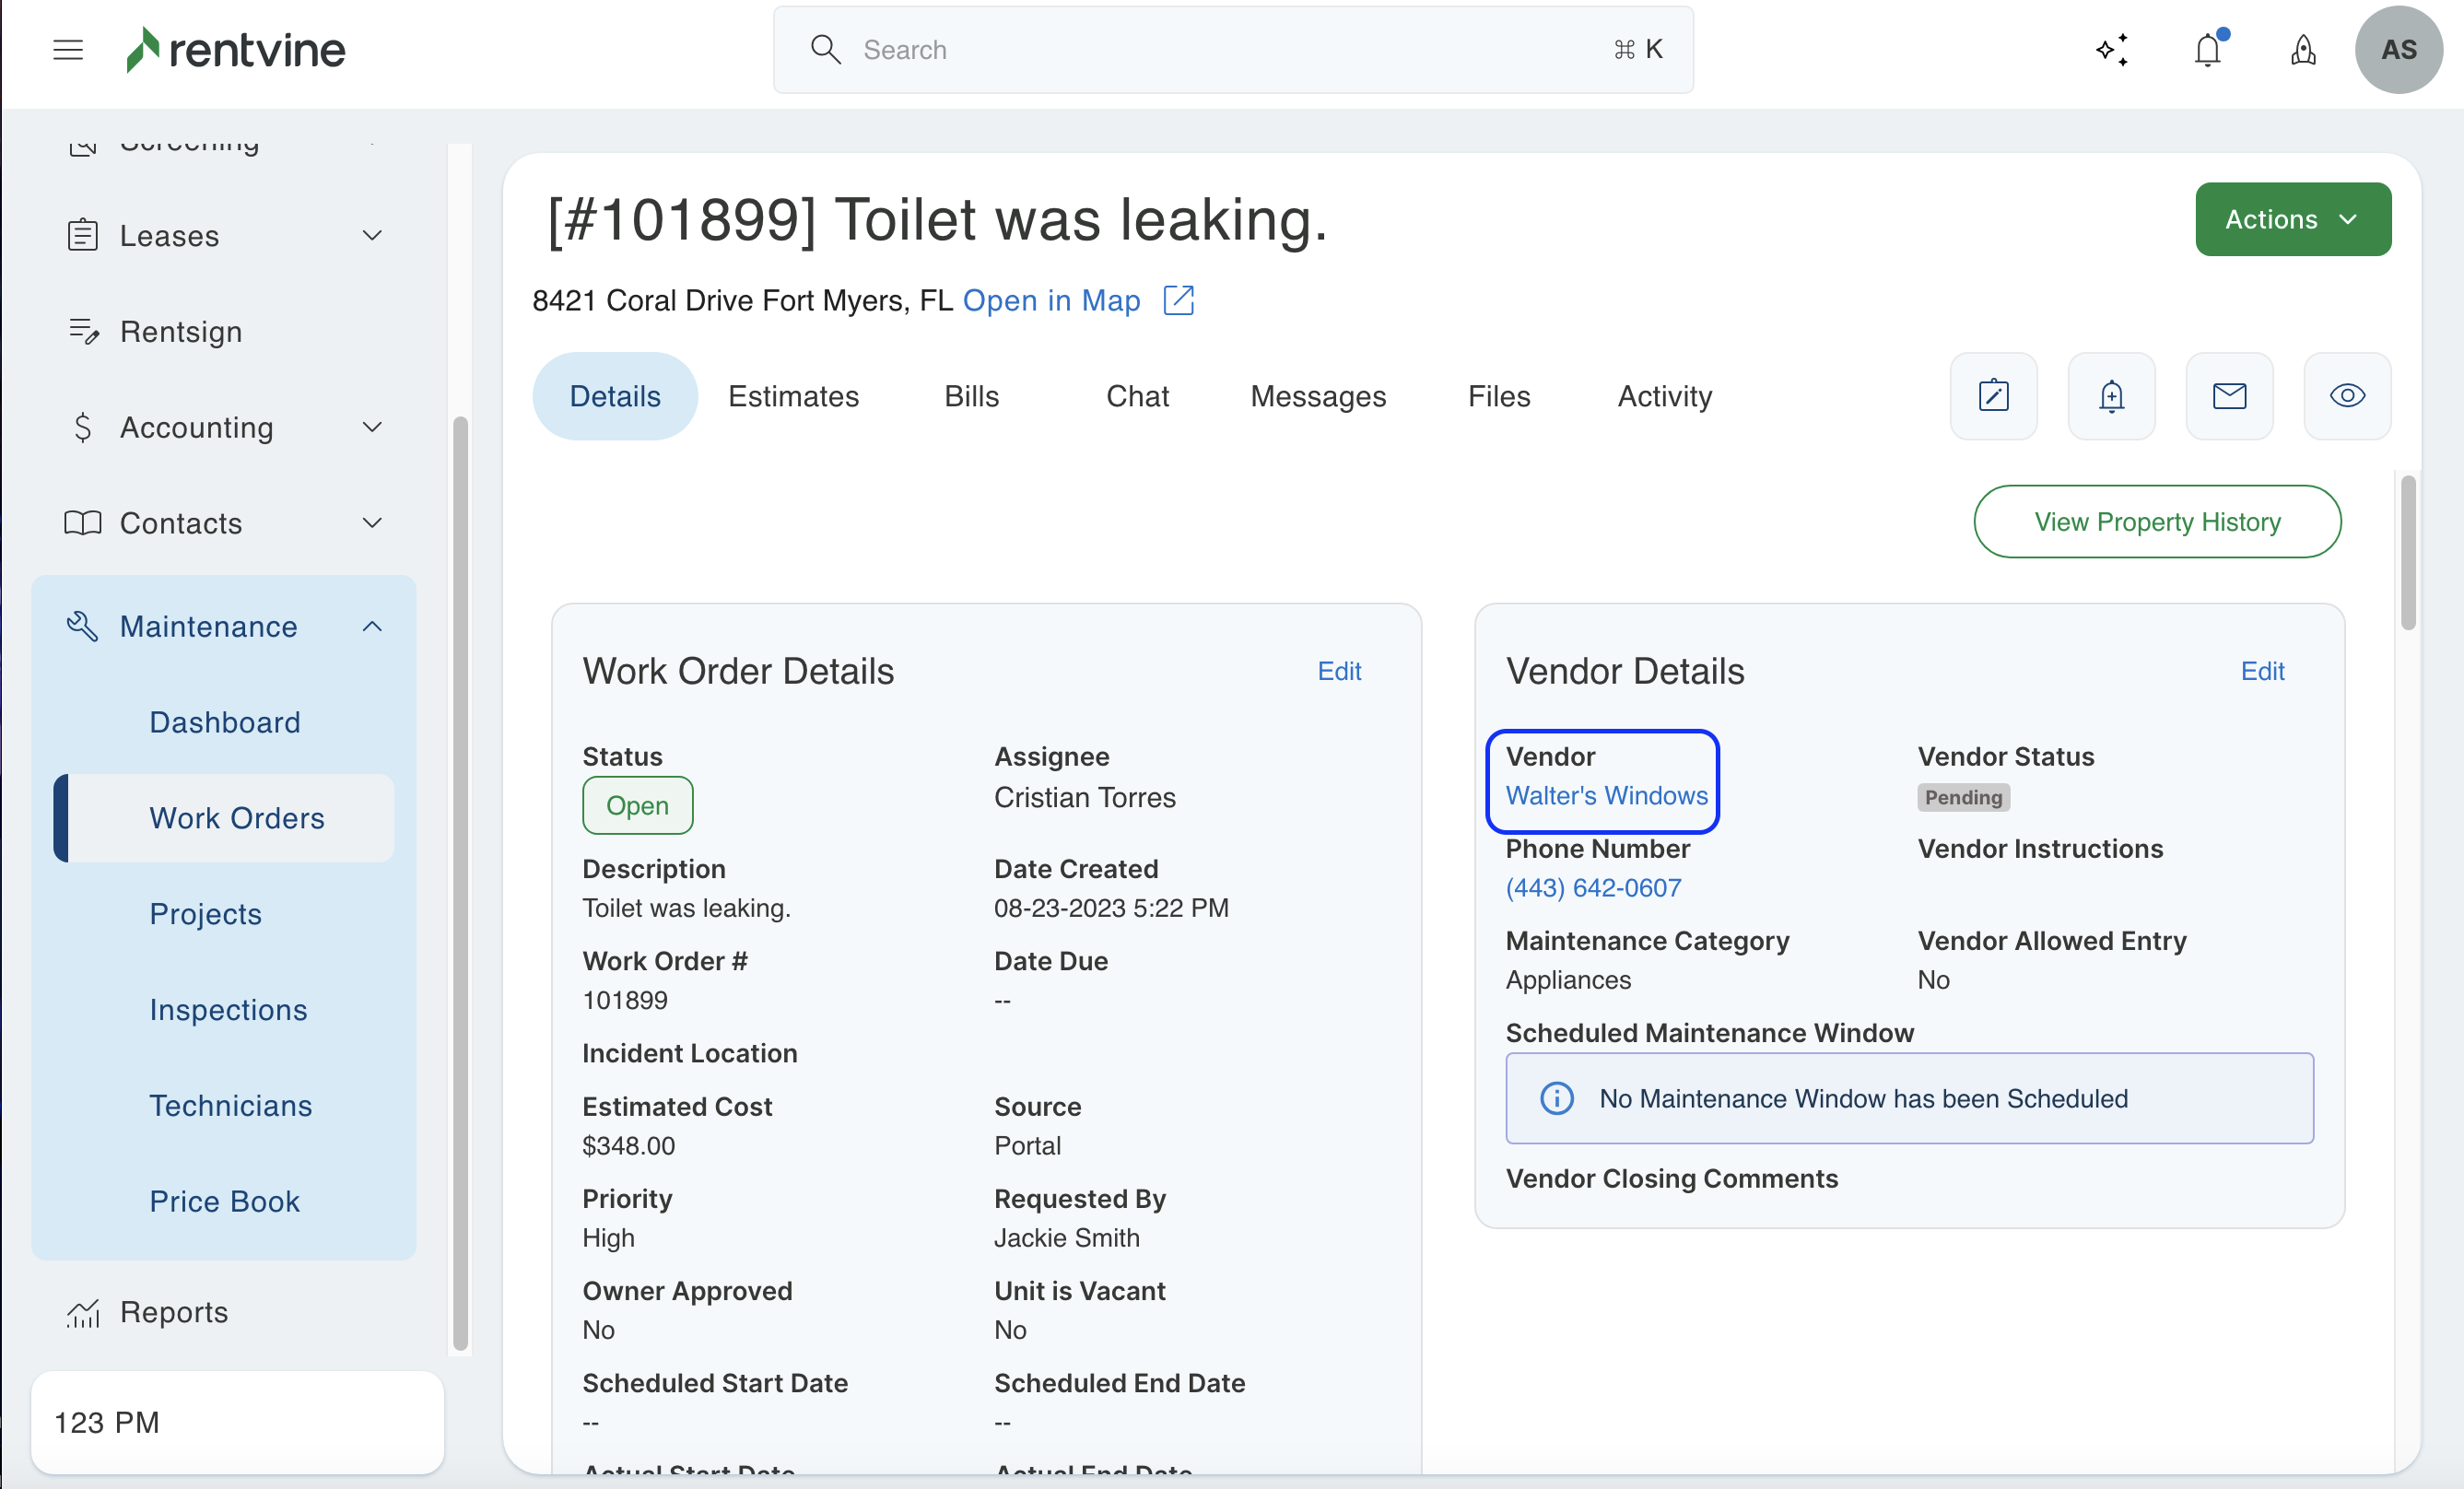
Task: Open the AI sparkle assistant icon
Action: click(x=2111, y=49)
